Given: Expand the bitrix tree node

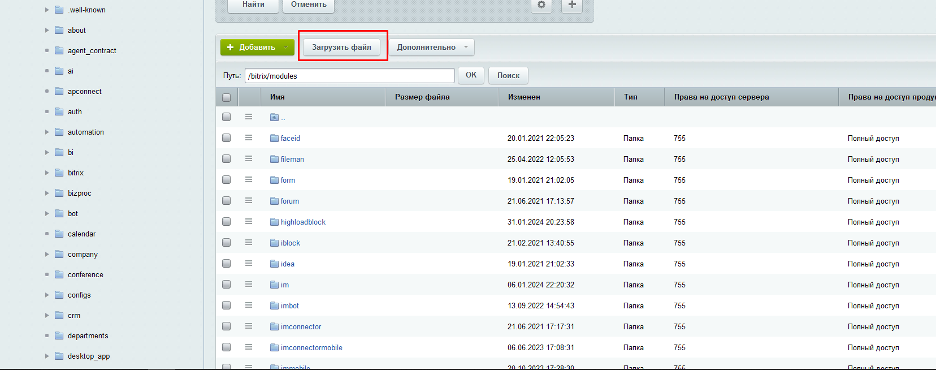Looking at the screenshot, I should (47, 172).
